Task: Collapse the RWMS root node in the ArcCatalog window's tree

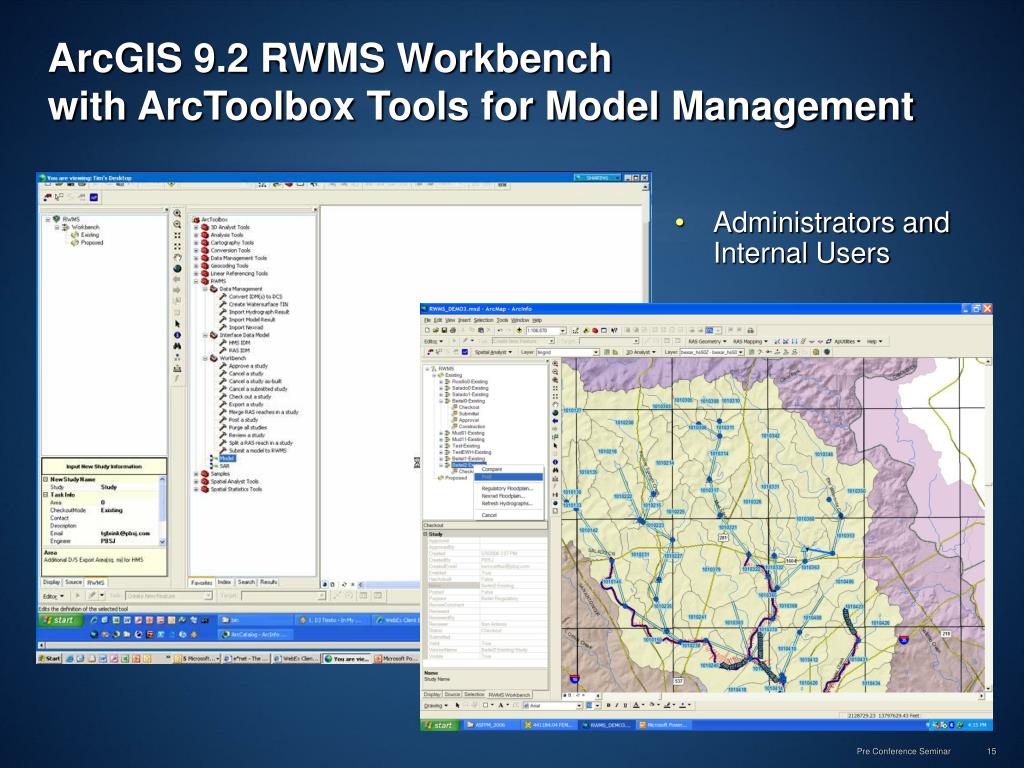Action: tap(48, 219)
